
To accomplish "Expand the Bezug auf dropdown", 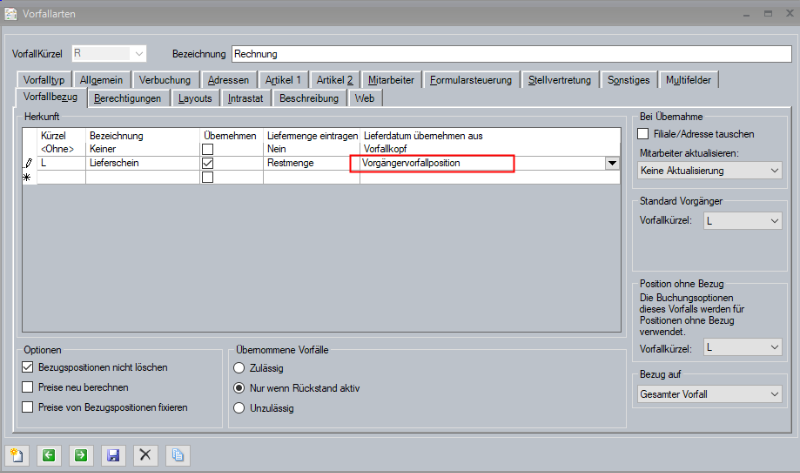I will pyautogui.click(x=709, y=395).
